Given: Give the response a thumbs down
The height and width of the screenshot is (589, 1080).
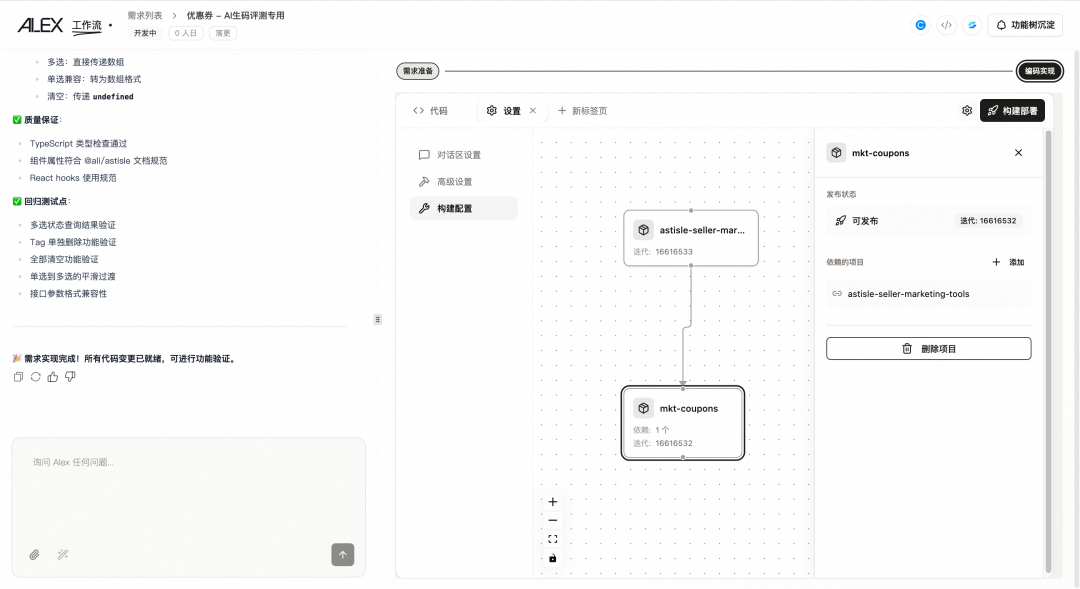Looking at the screenshot, I should click(x=70, y=377).
